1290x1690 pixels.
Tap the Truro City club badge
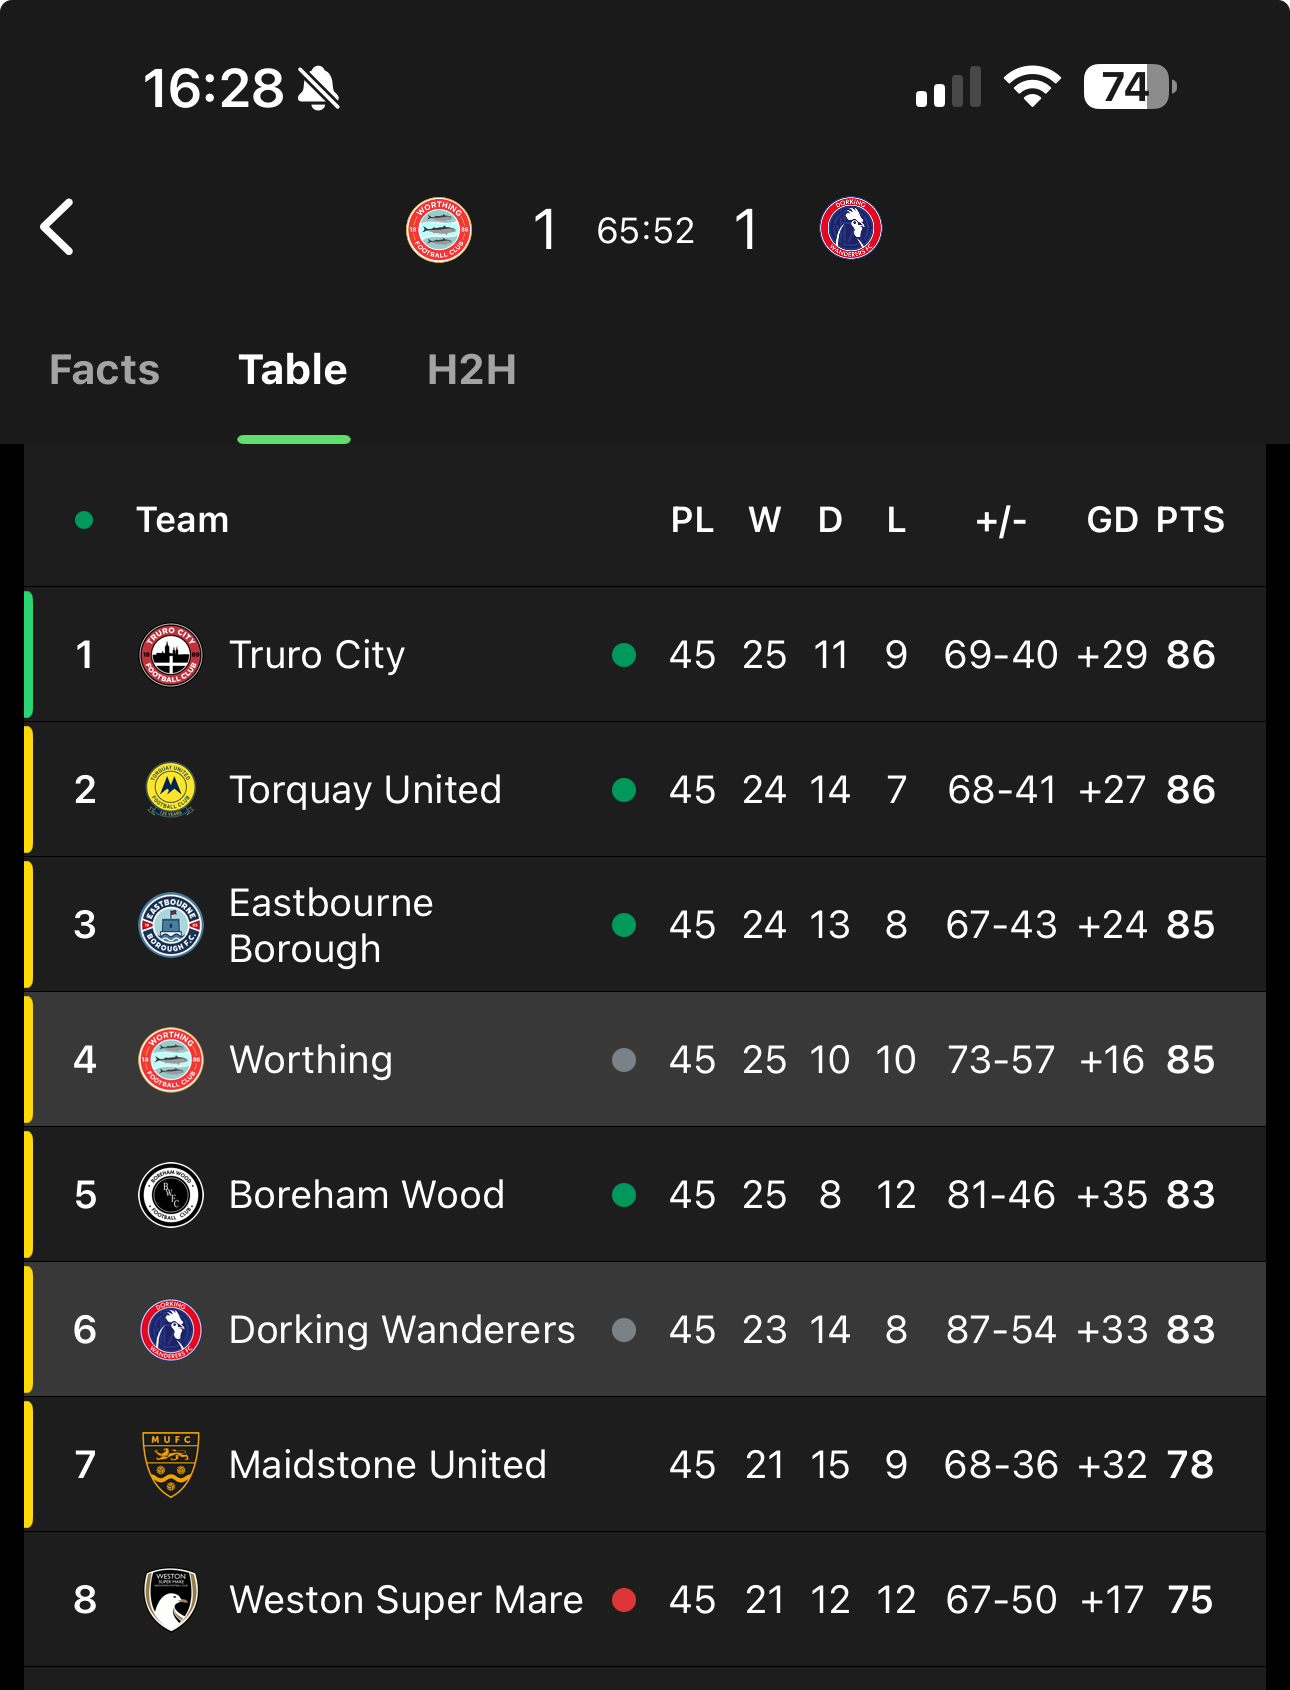point(171,655)
